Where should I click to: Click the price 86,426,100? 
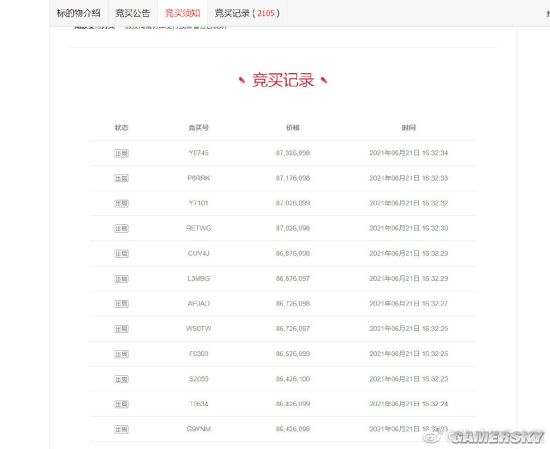[293, 379]
